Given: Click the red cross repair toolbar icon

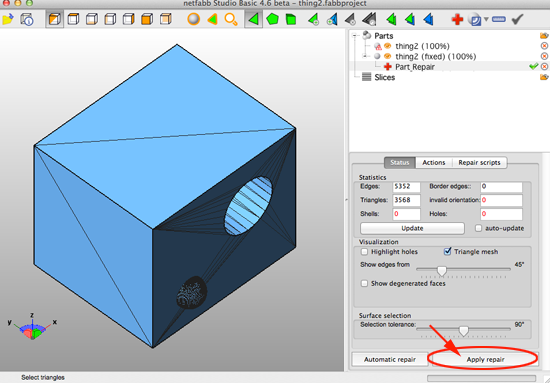Looking at the screenshot, I should coord(457,19).
